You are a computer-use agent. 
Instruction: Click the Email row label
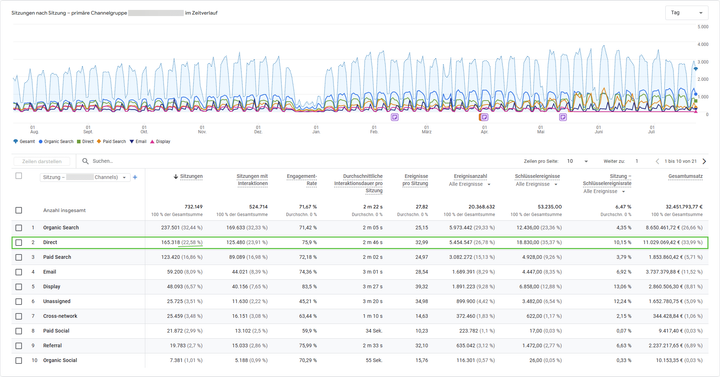pos(50,272)
